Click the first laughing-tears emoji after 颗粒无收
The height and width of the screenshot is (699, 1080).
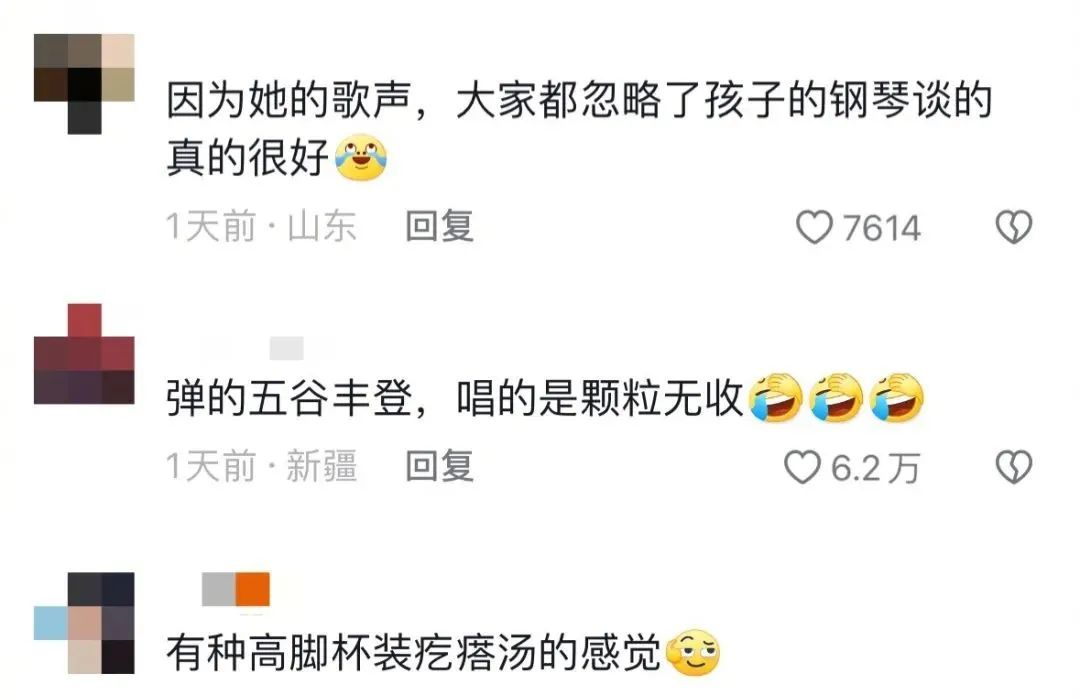click(776, 397)
